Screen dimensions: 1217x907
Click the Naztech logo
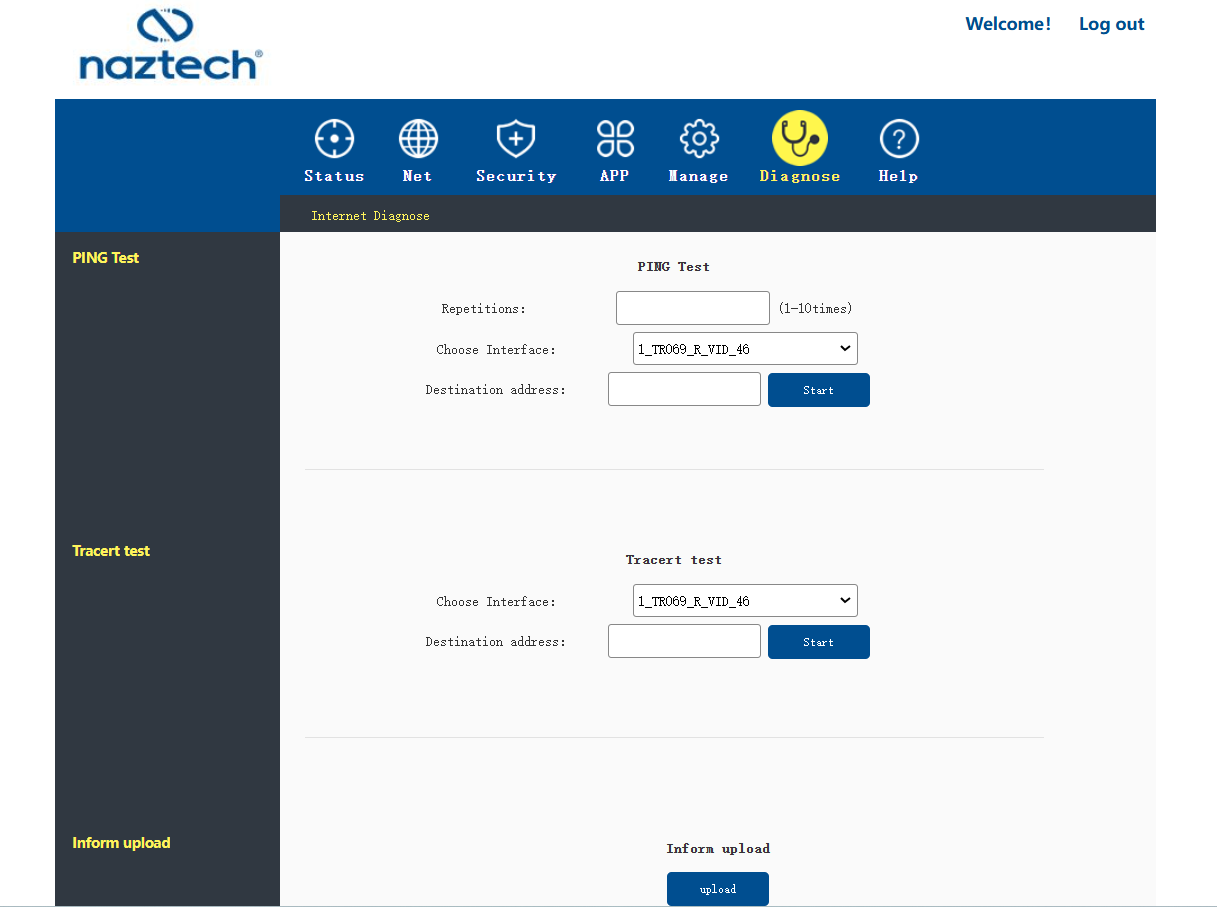click(x=170, y=44)
